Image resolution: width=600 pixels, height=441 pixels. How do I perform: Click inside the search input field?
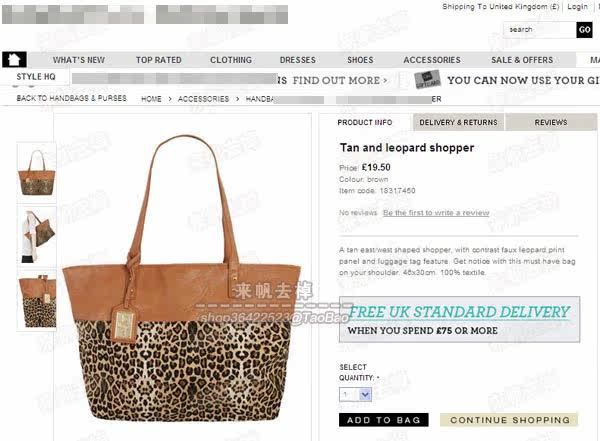point(540,30)
